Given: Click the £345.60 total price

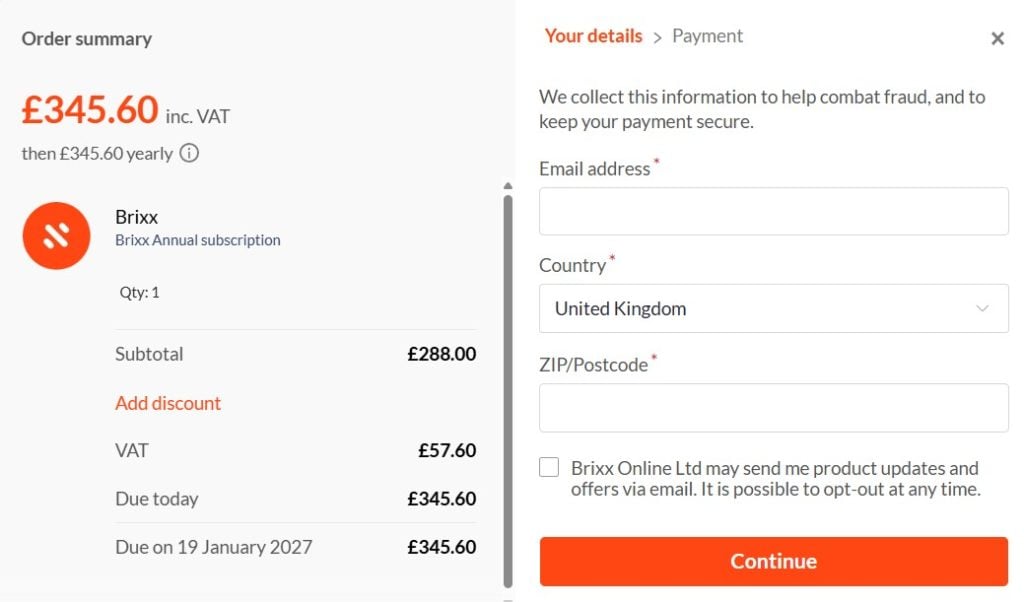Looking at the screenshot, I should [x=90, y=108].
